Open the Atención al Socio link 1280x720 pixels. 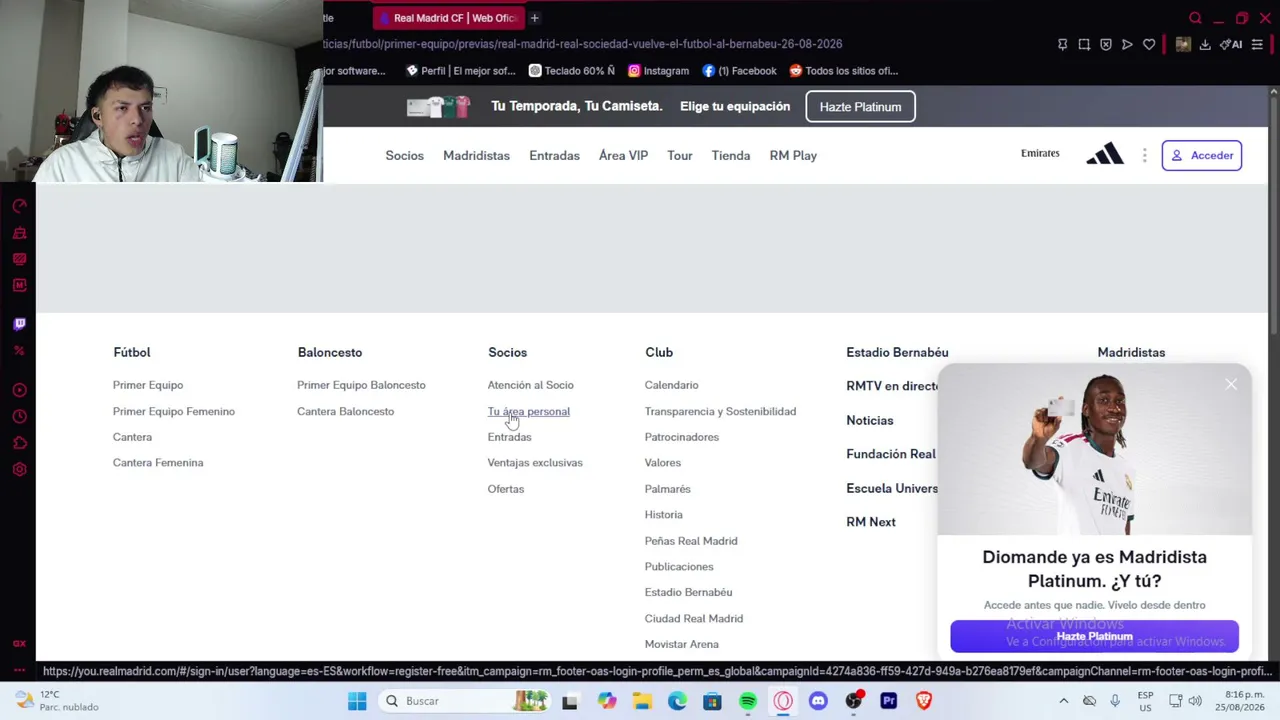[530, 385]
